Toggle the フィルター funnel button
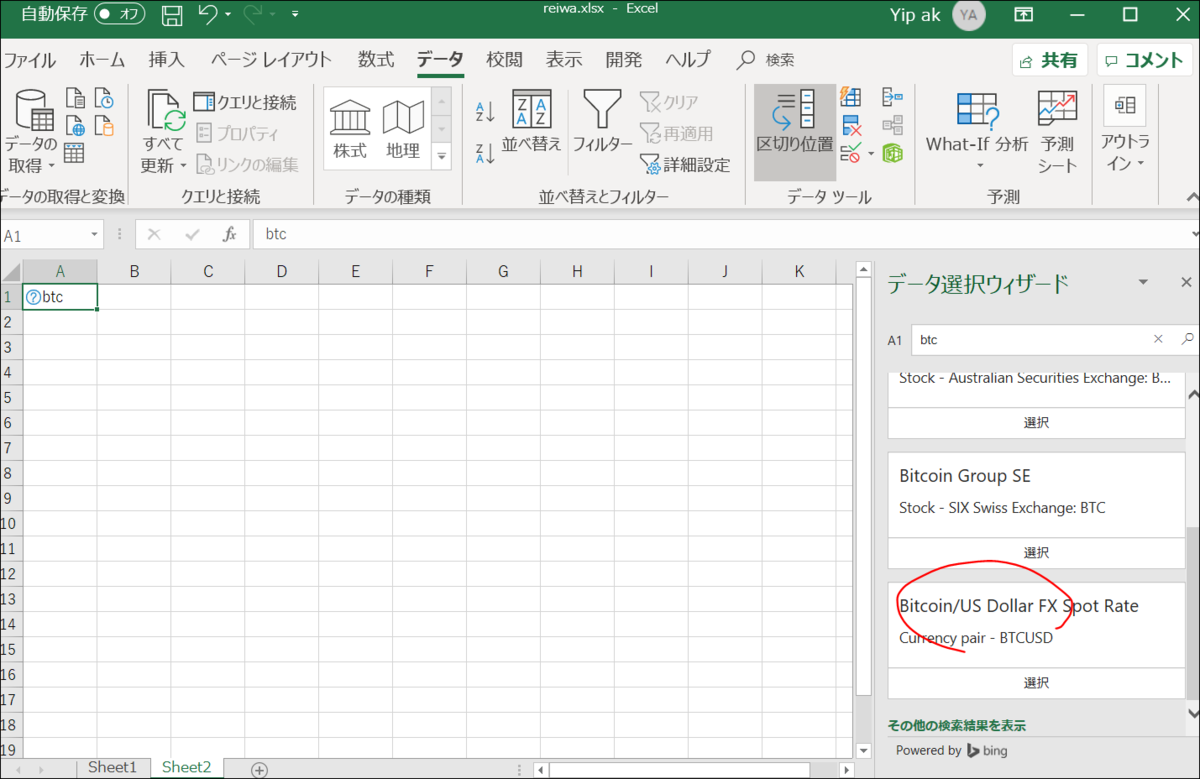Screen dimensions: 1200x779 coord(602,123)
